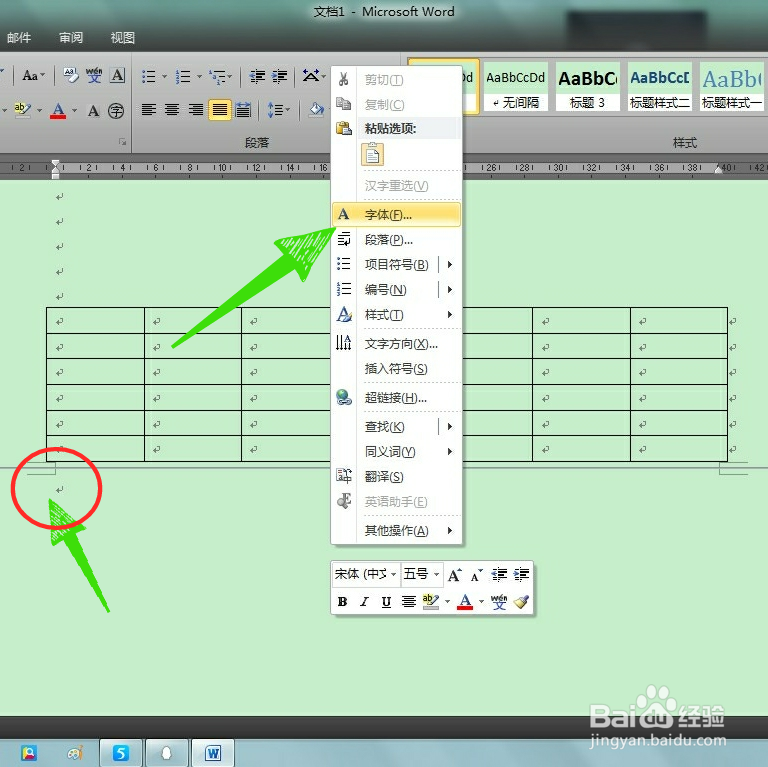Click the Text Highlight Color icon in ribbon
768x767 pixels.
[x=22, y=110]
